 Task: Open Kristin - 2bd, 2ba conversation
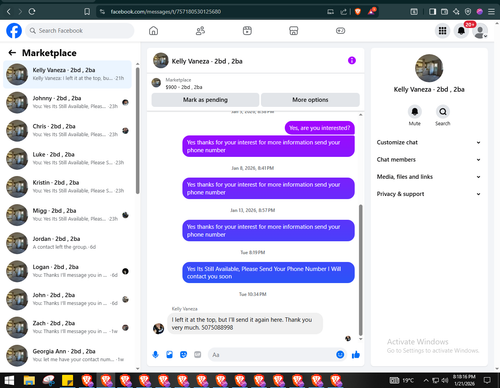point(68,187)
